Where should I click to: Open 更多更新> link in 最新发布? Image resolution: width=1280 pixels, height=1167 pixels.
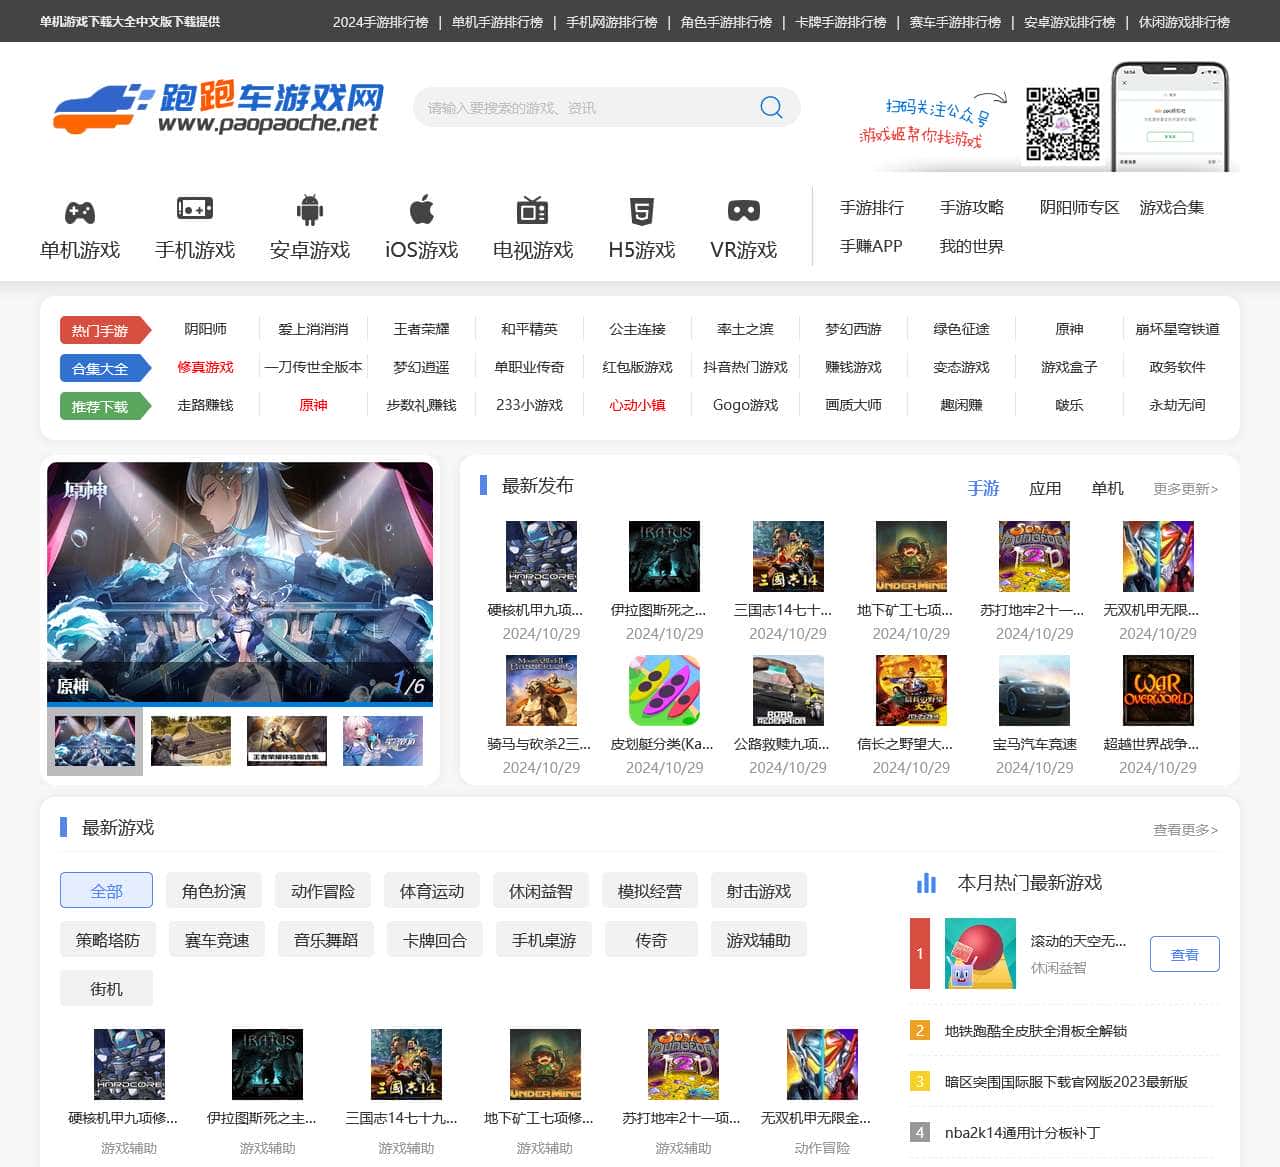1186,489
